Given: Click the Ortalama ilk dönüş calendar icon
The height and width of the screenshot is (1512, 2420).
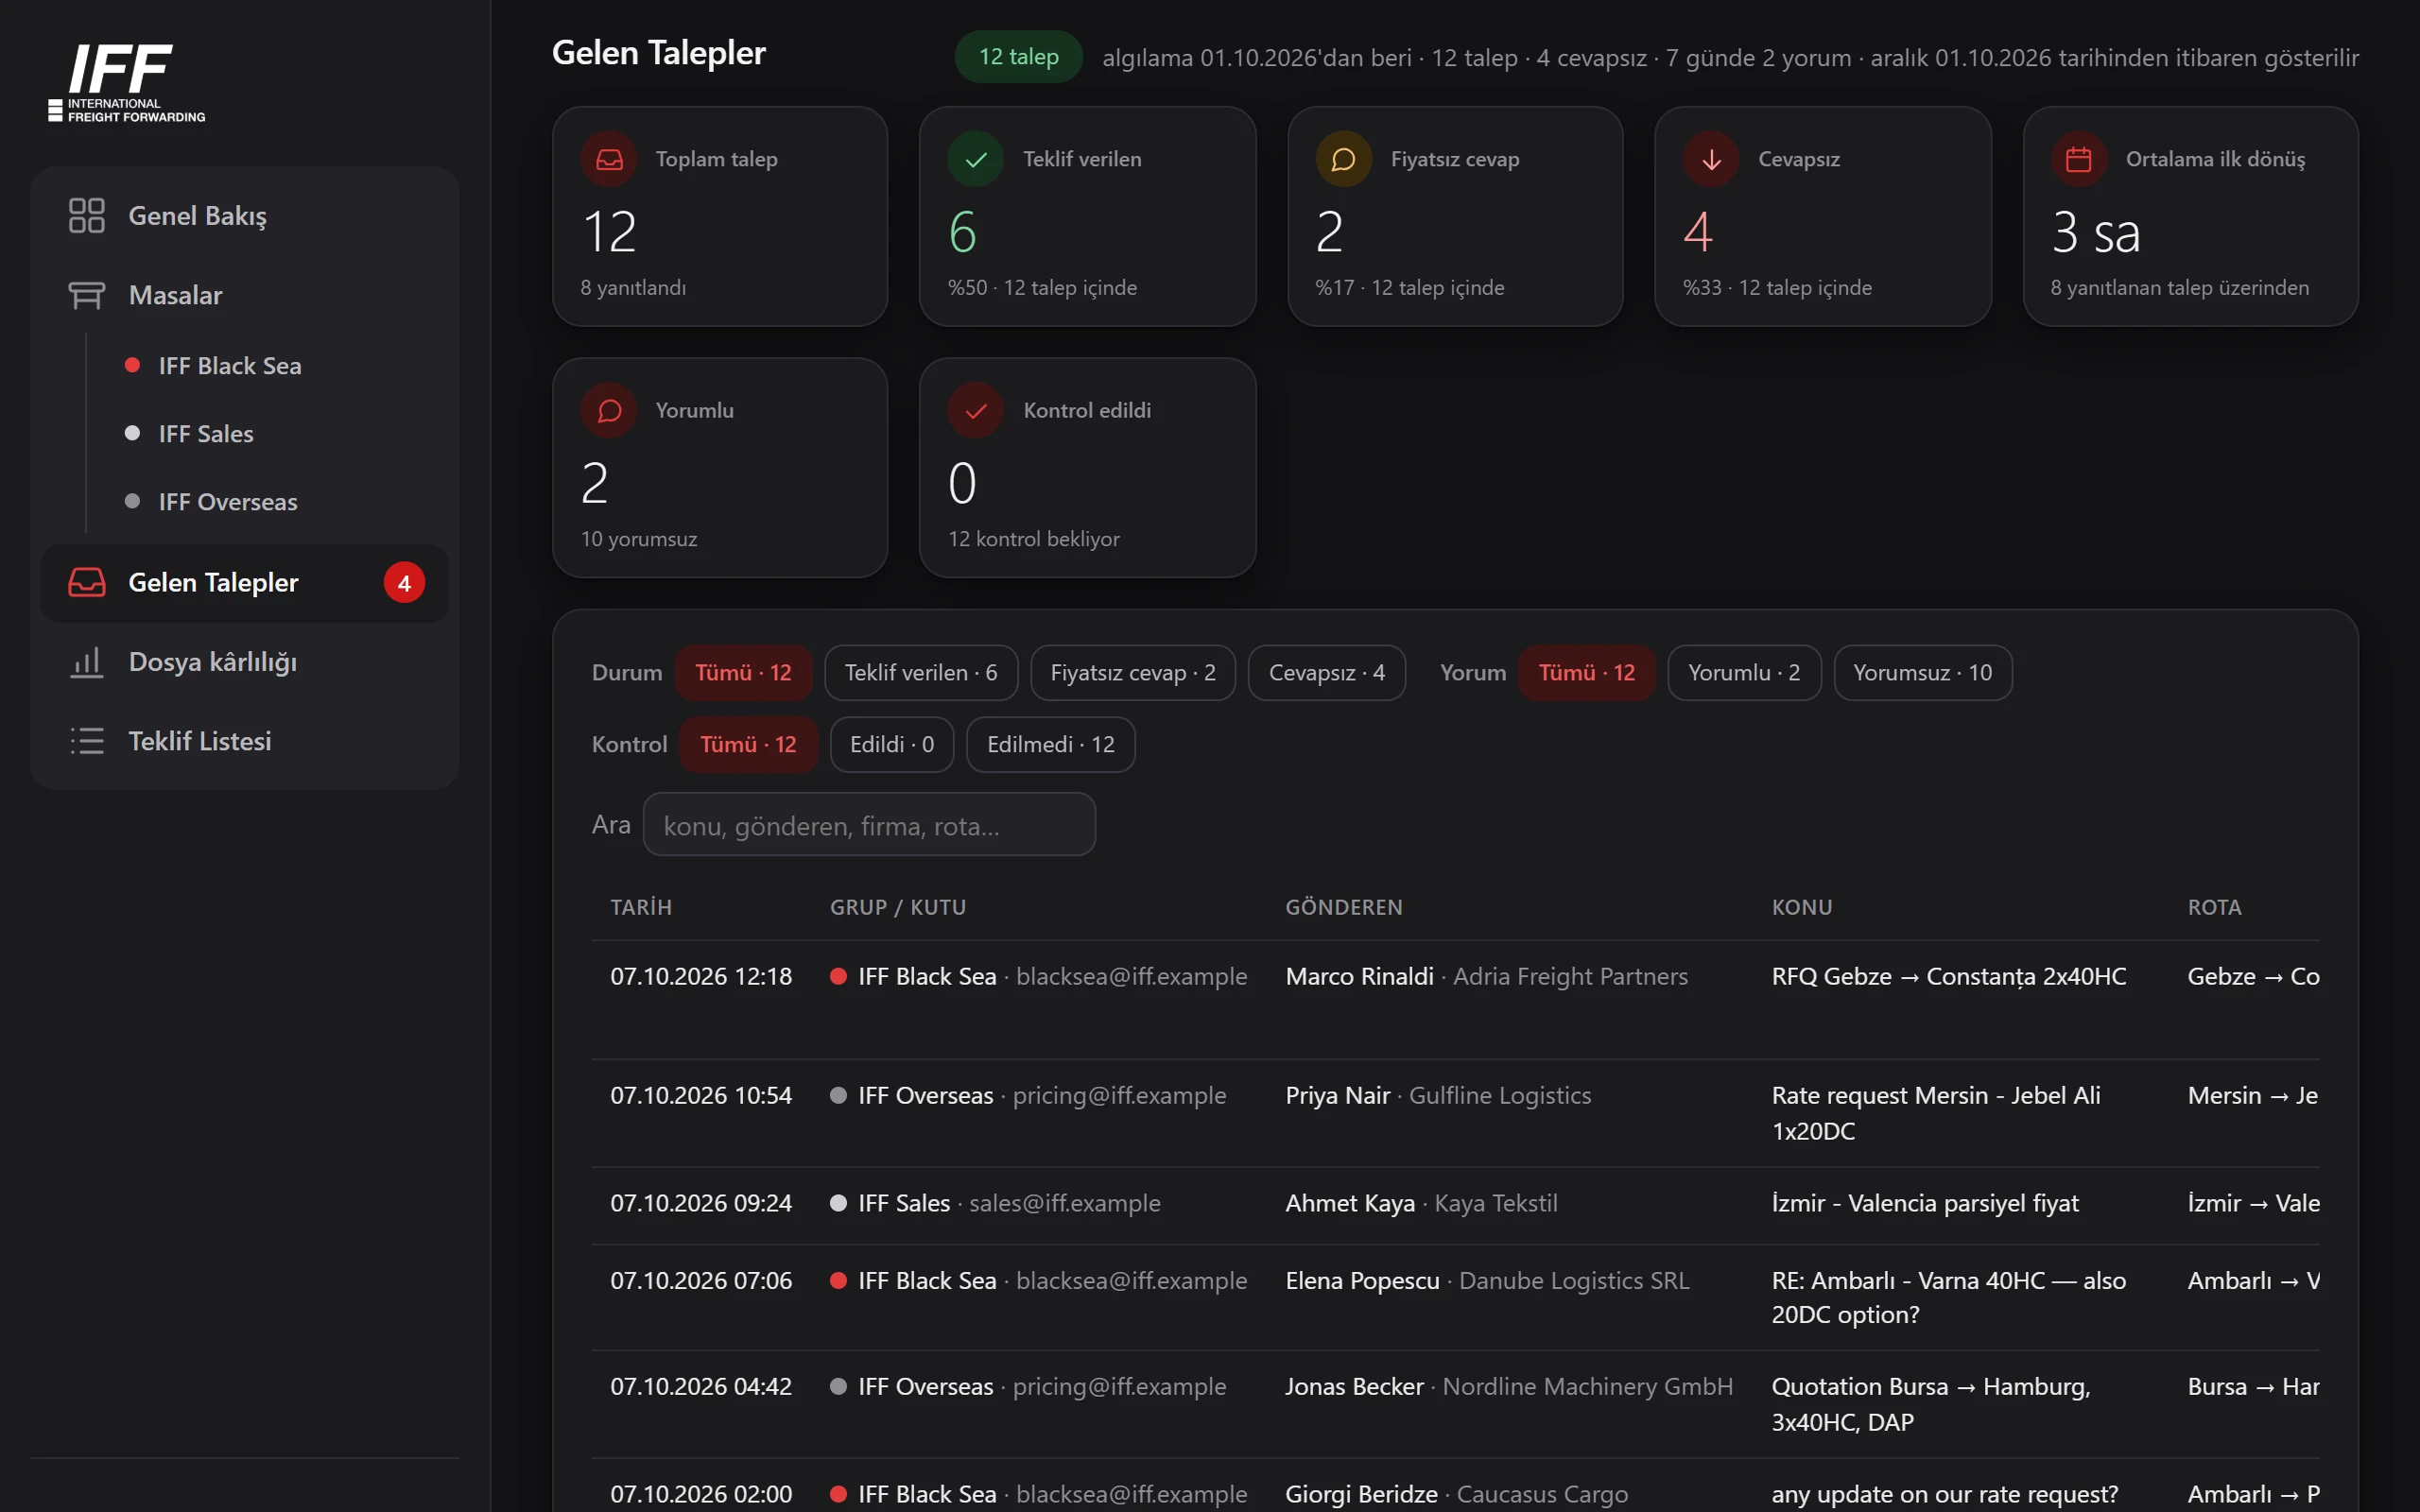Looking at the screenshot, I should point(2078,159).
